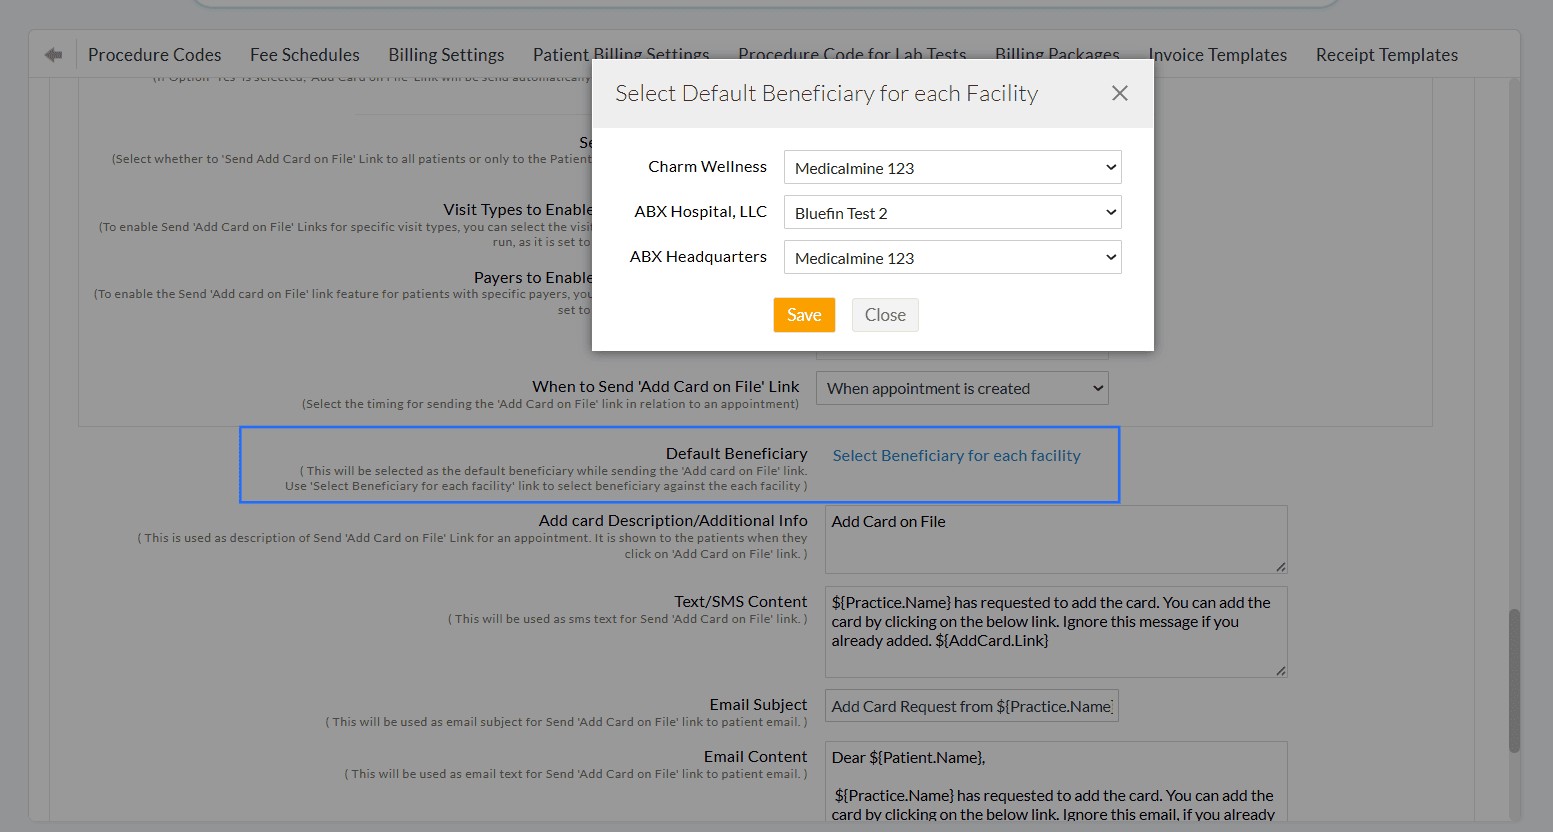The width and height of the screenshot is (1553, 832).
Task: Switch to the Receipt Templates tab
Action: tap(1387, 55)
